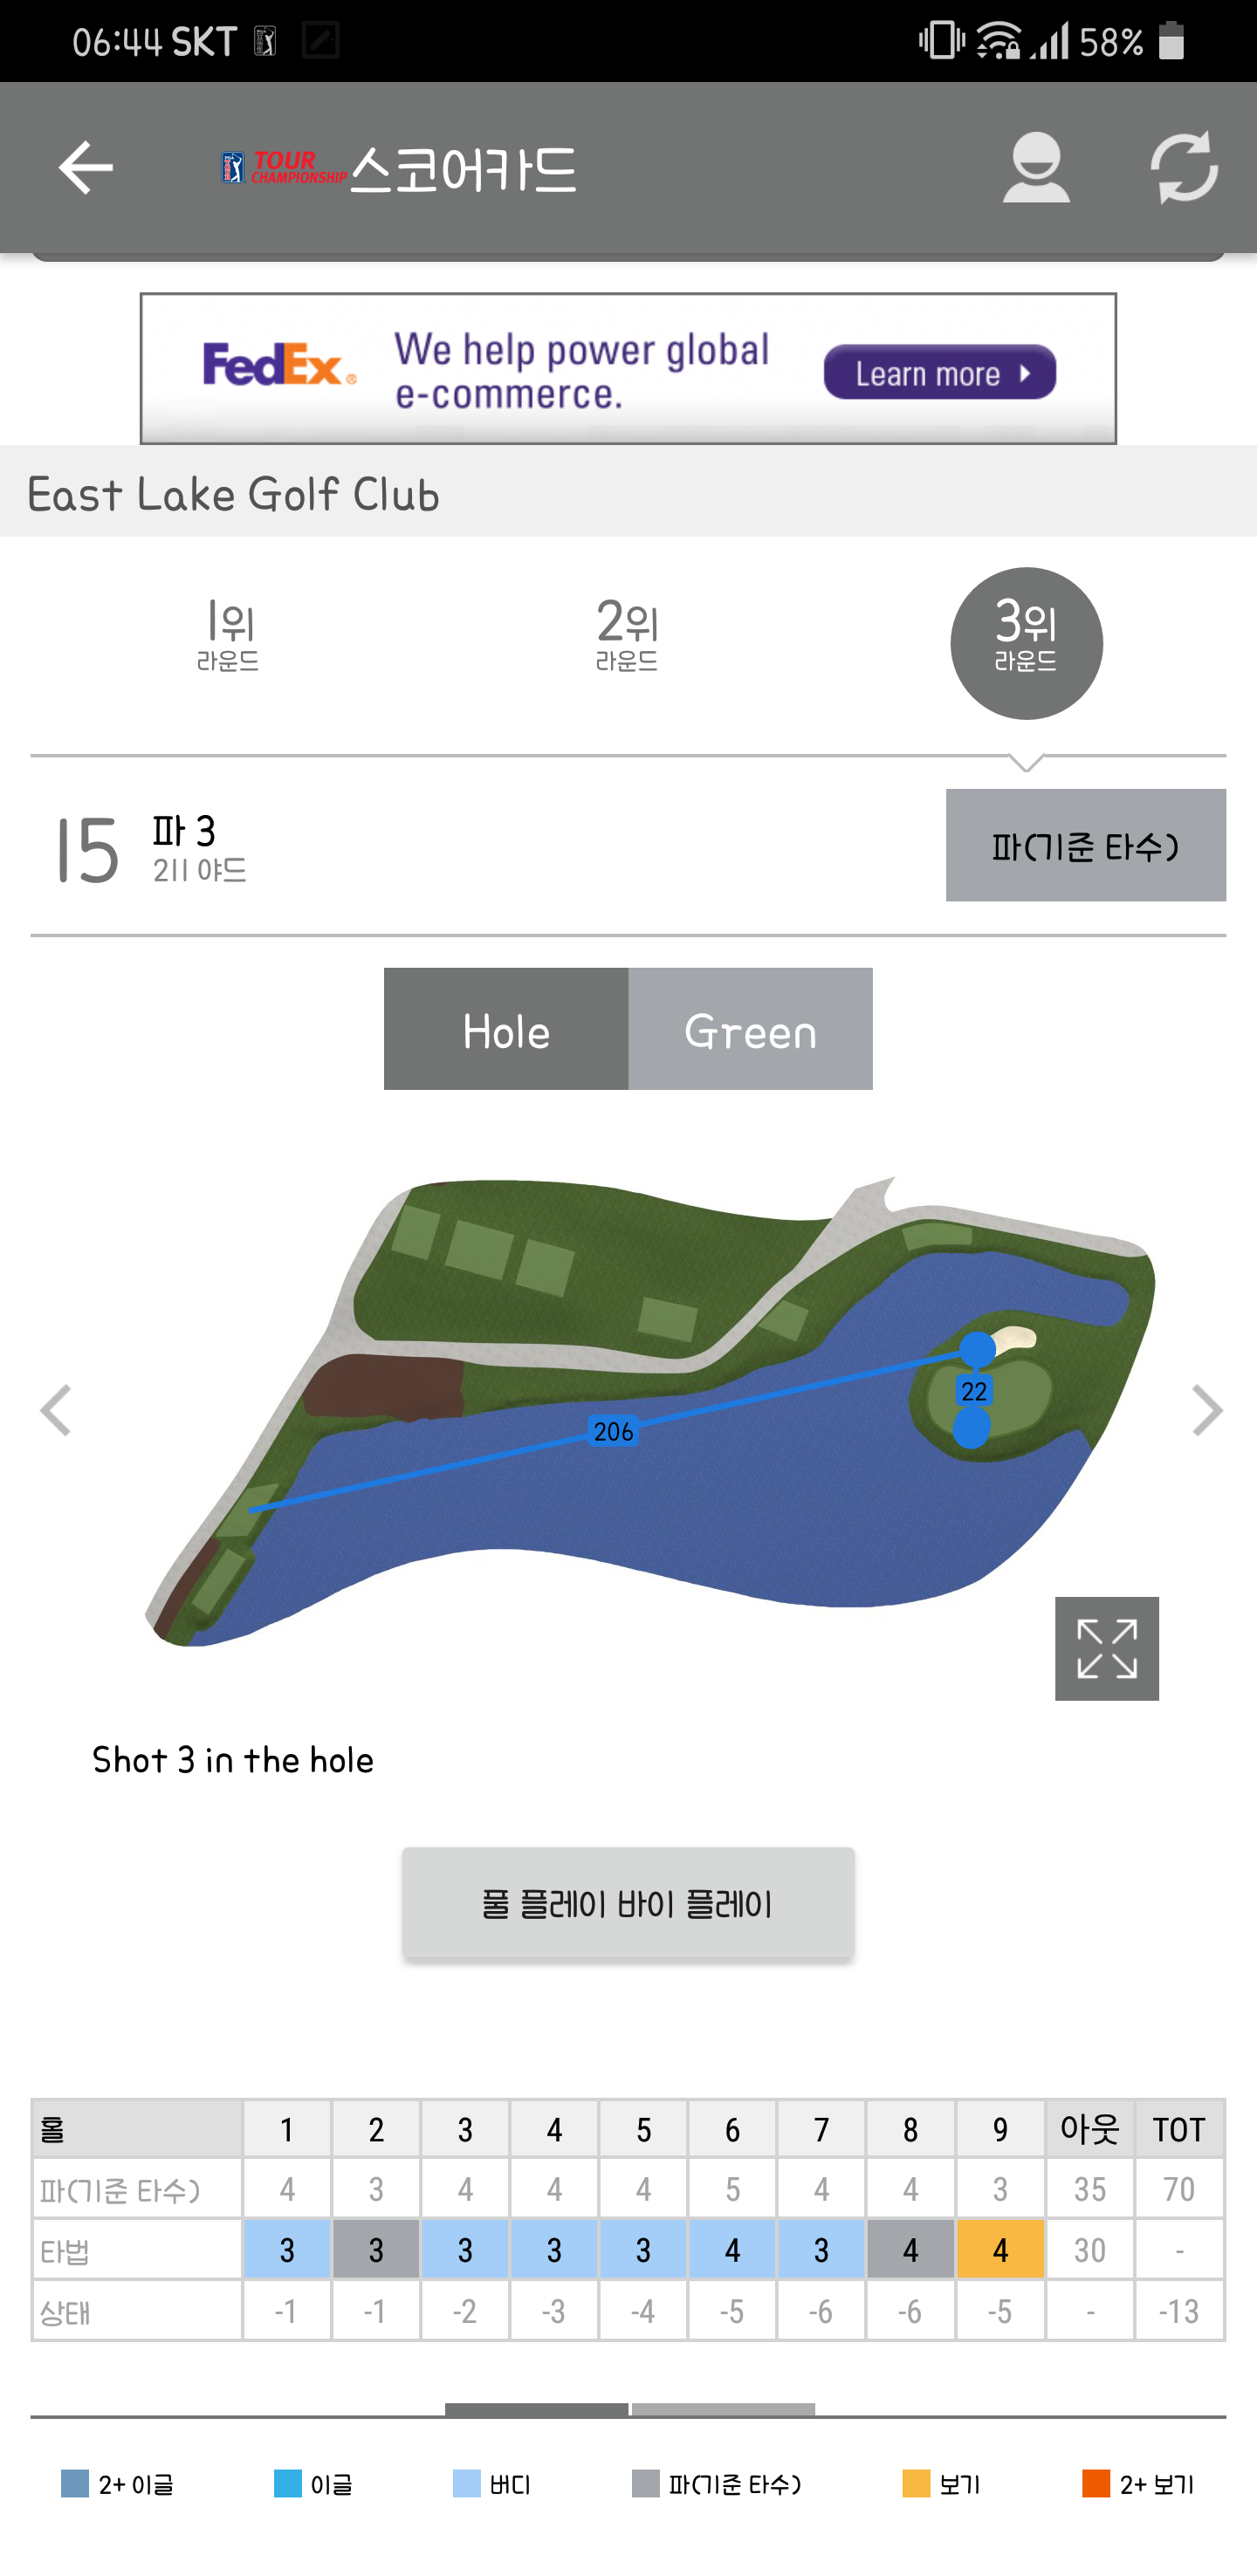
Task: Select round 3 circle
Action: tap(1026, 643)
